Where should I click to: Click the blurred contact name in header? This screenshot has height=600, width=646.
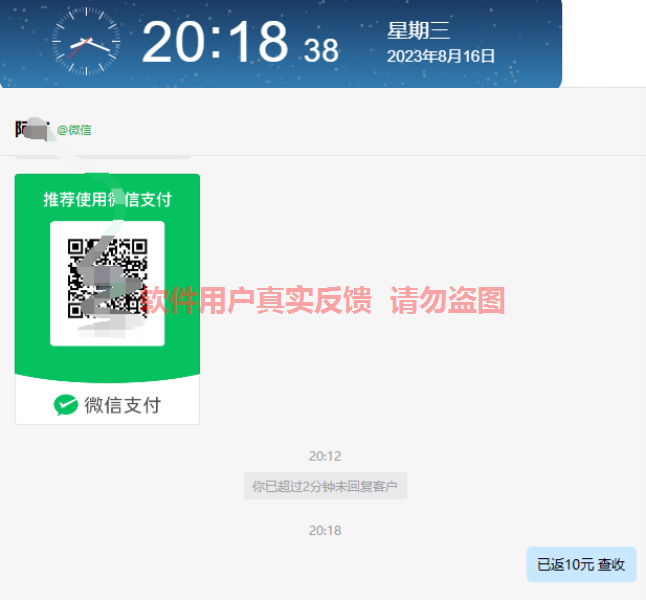point(32,129)
